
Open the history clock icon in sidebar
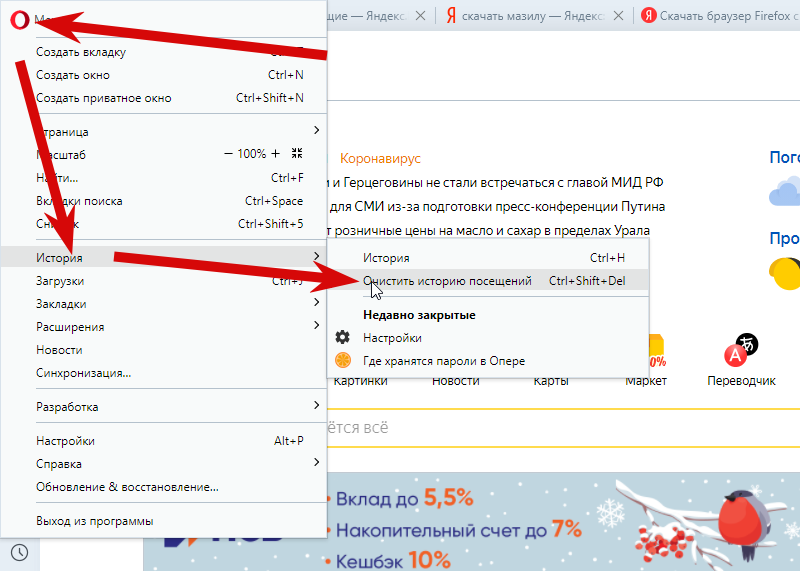point(19,553)
